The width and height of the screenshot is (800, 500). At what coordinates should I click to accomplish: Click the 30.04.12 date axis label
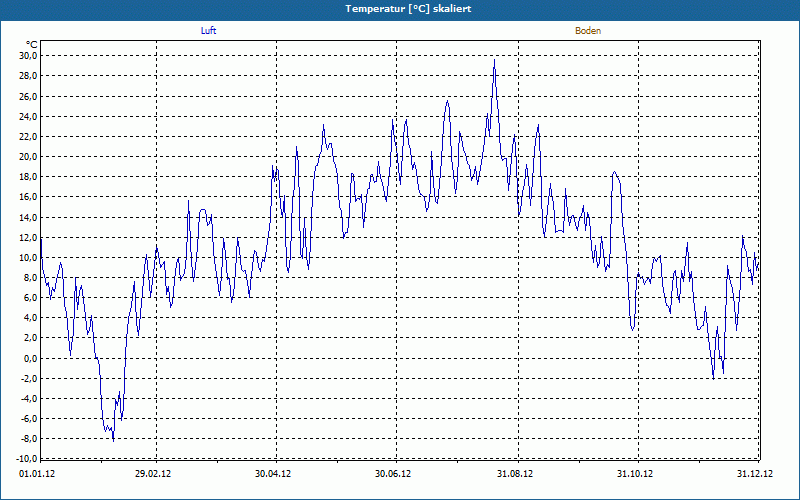click(x=273, y=474)
